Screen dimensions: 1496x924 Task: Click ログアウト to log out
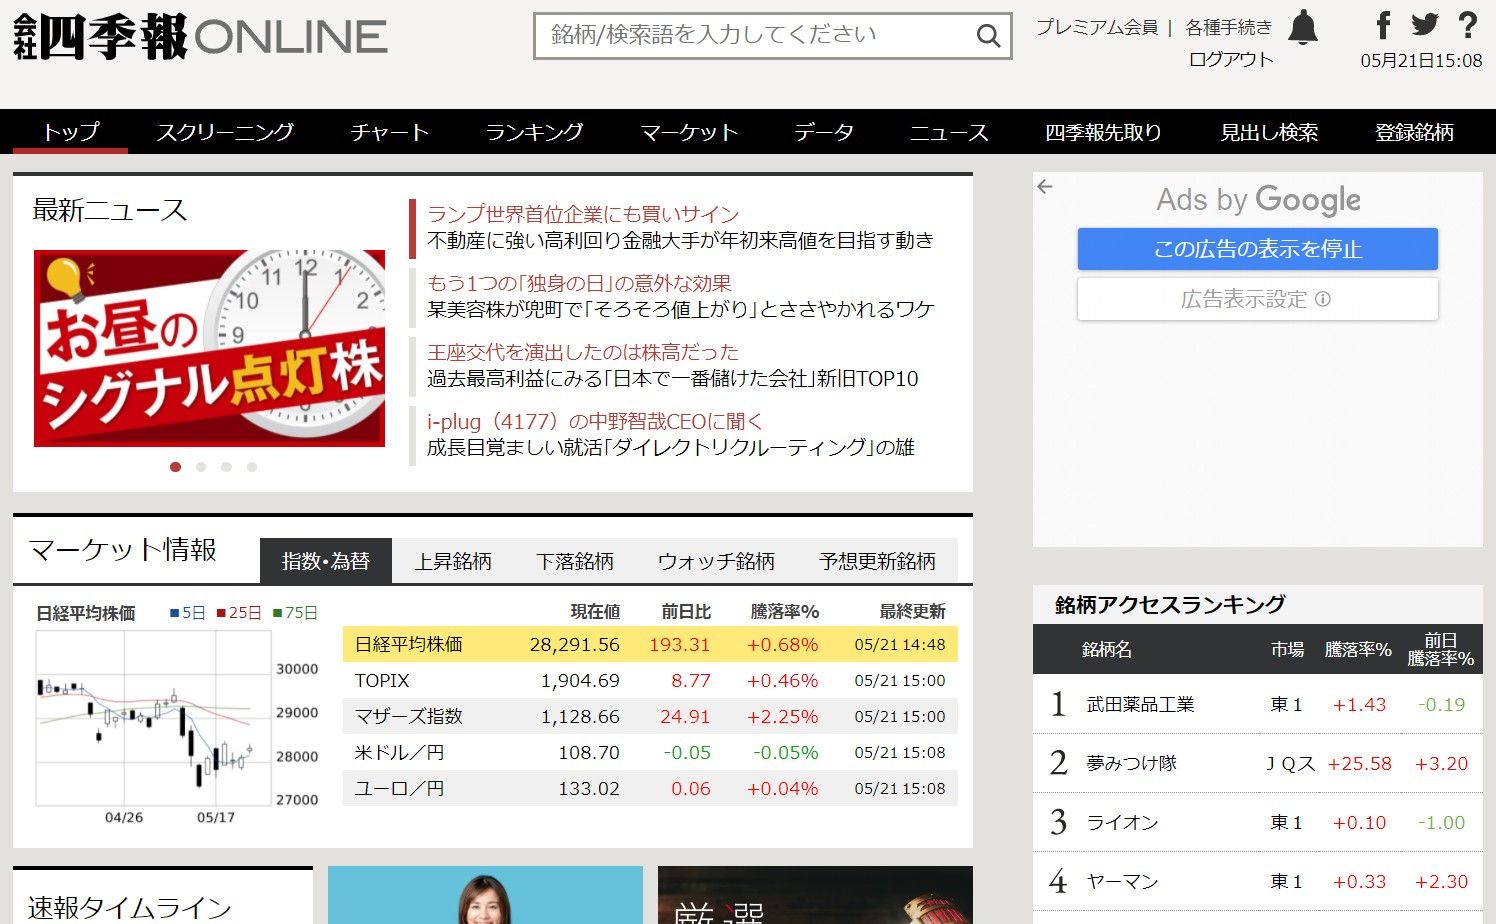1231,59
